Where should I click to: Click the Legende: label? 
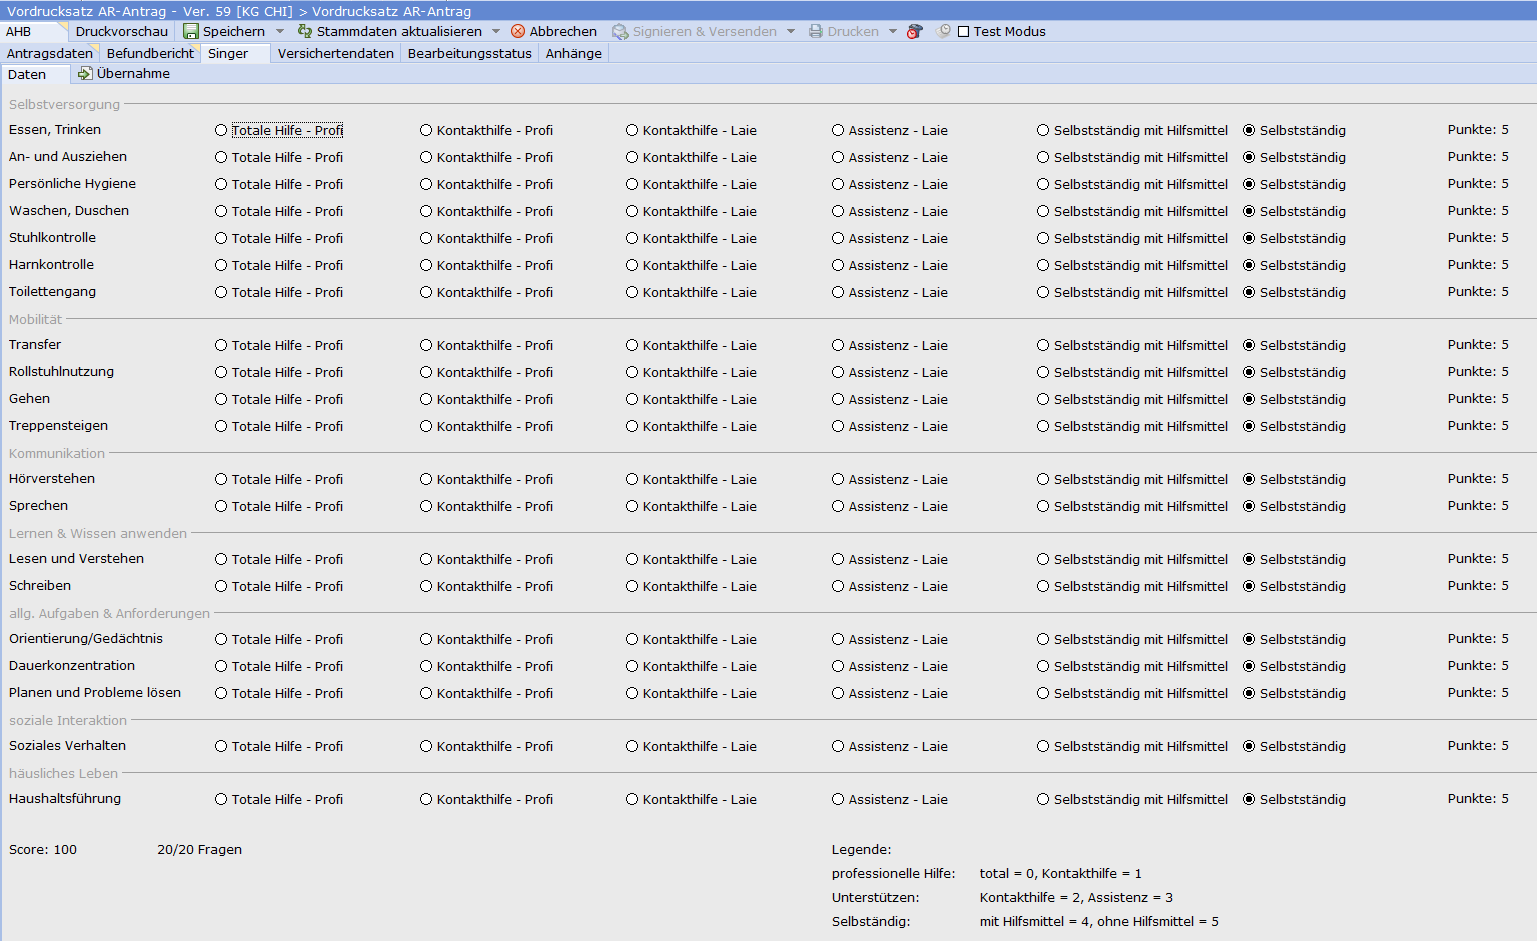click(x=861, y=850)
